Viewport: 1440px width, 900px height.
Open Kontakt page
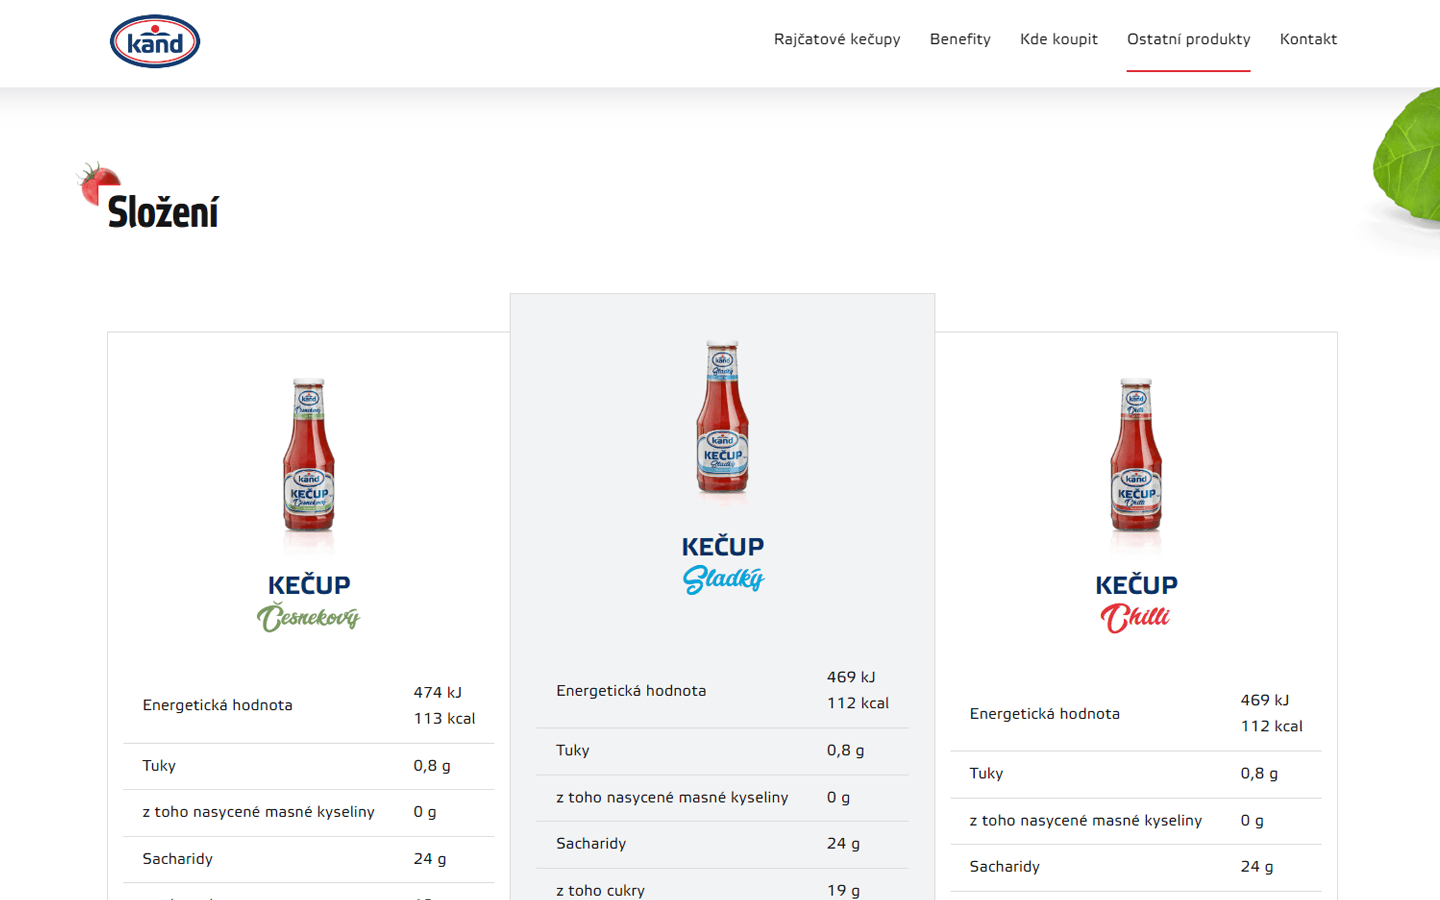[x=1308, y=39]
